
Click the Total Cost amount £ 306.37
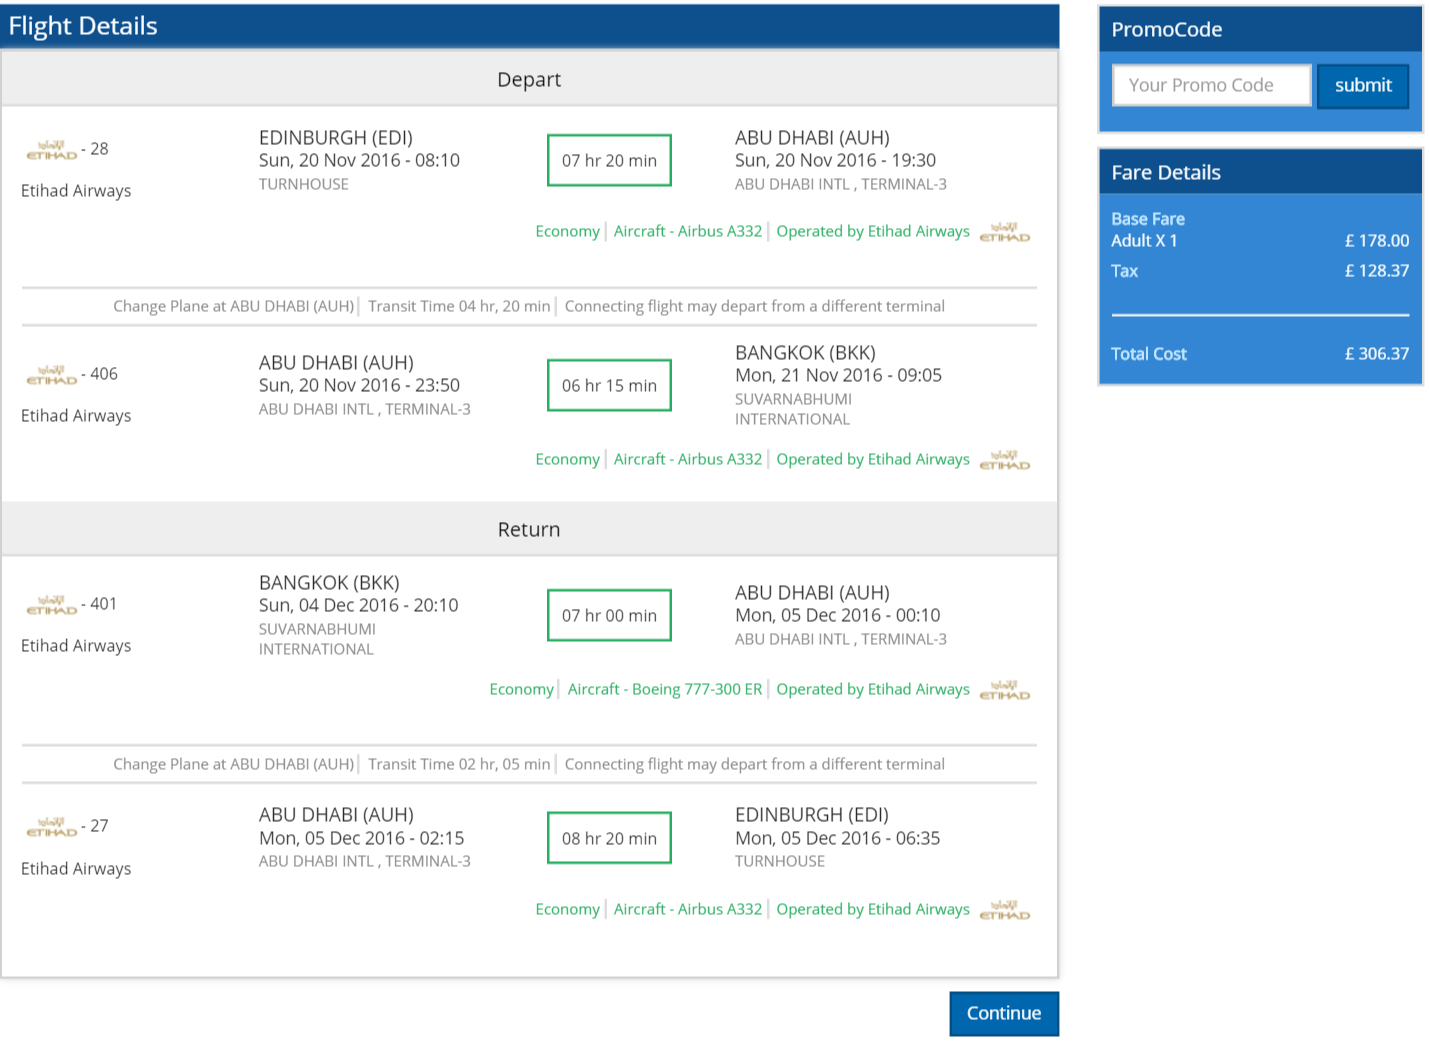click(1377, 354)
